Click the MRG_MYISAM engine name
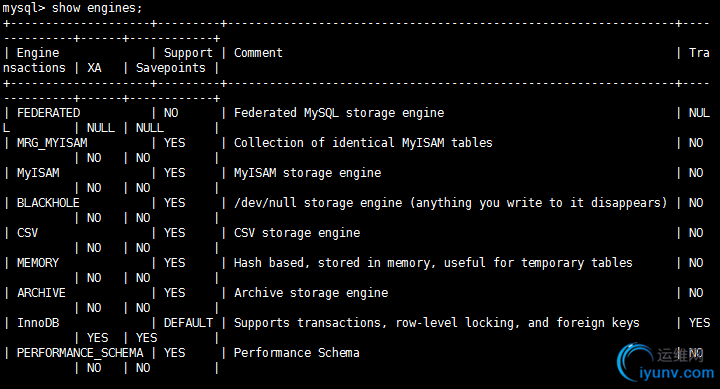The width and height of the screenshot is (720, 389). 52,143
